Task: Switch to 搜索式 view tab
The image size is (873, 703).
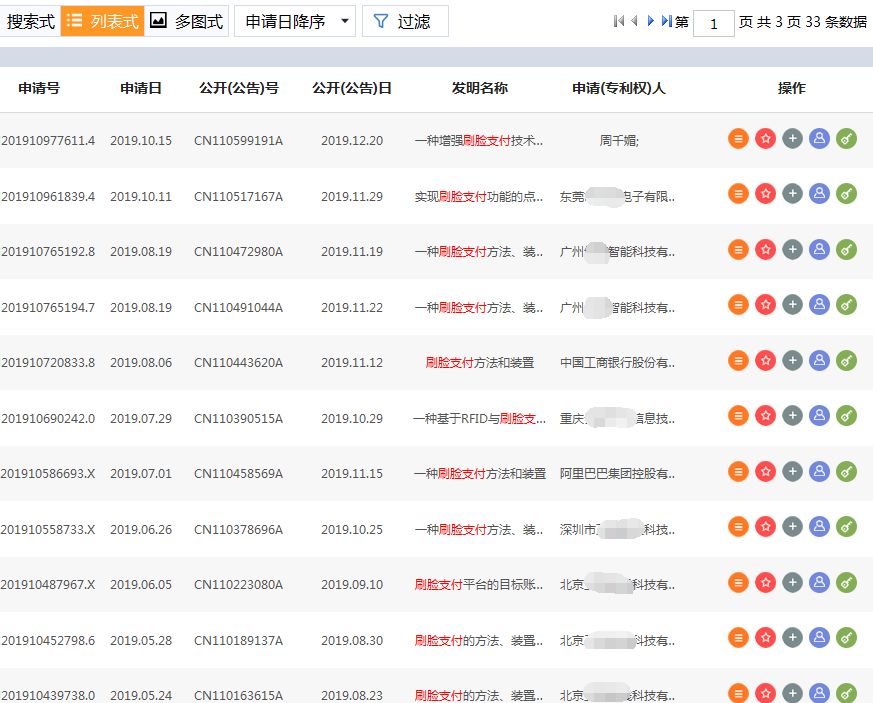Action: point(30,21)
